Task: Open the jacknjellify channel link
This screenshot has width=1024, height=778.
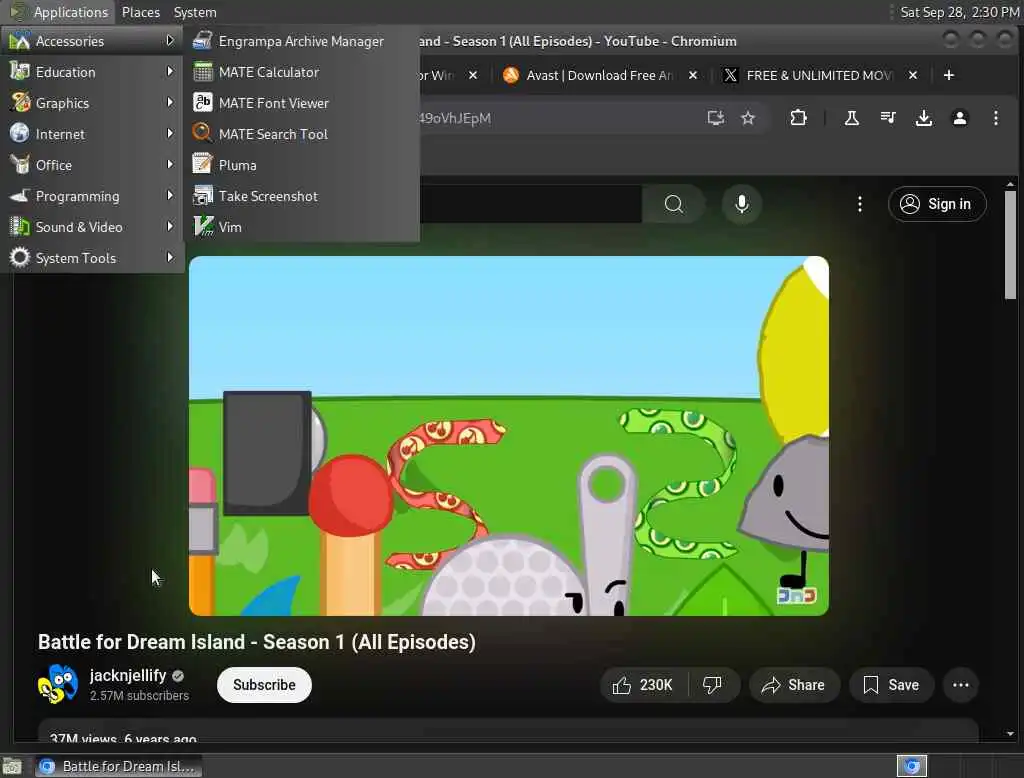Action: (128, 675)
